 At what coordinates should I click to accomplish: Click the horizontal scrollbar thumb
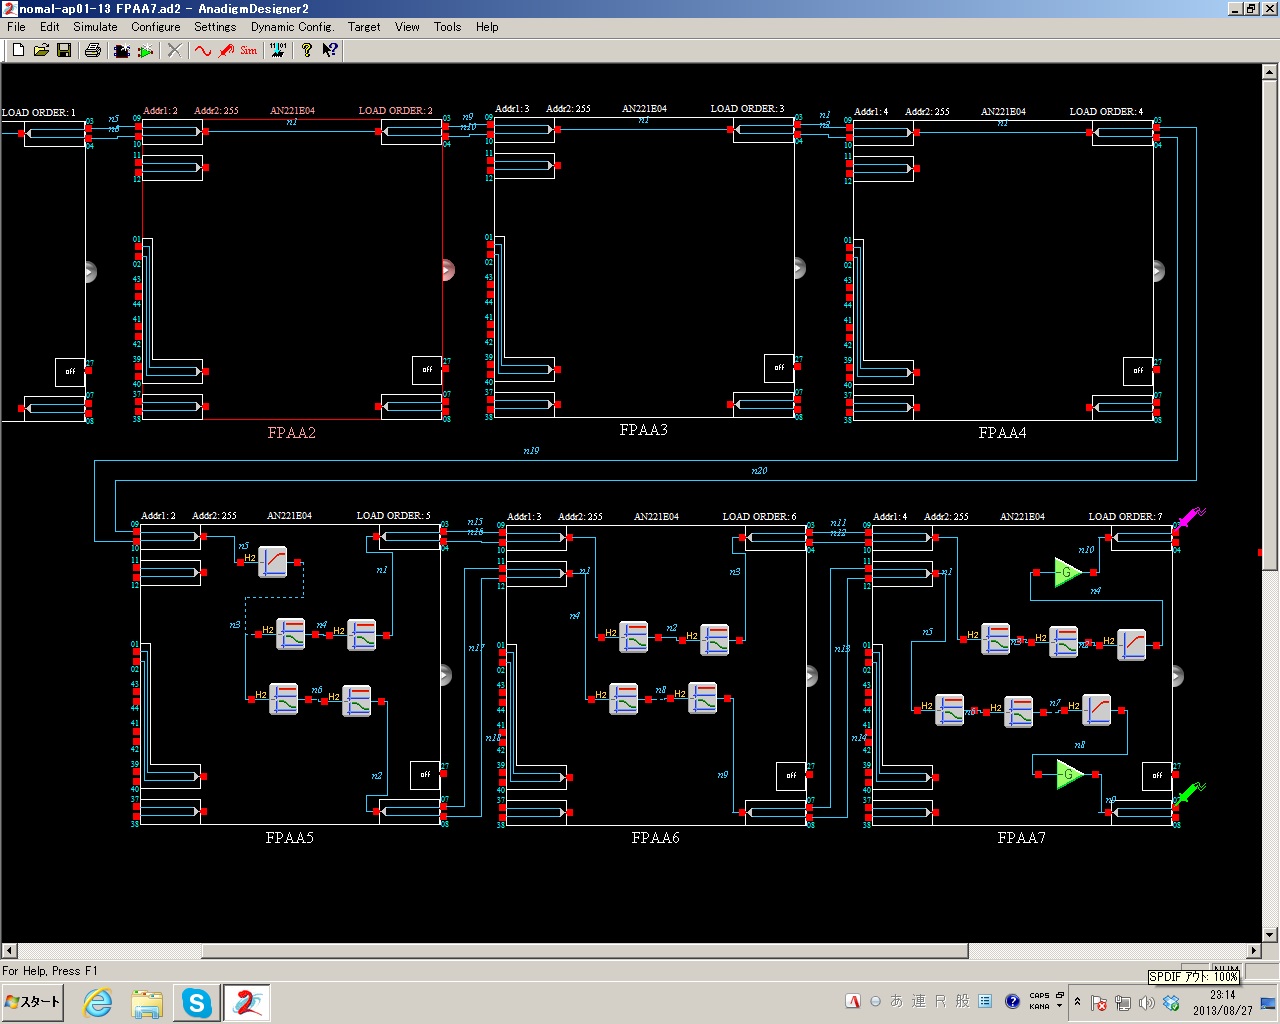585,950
